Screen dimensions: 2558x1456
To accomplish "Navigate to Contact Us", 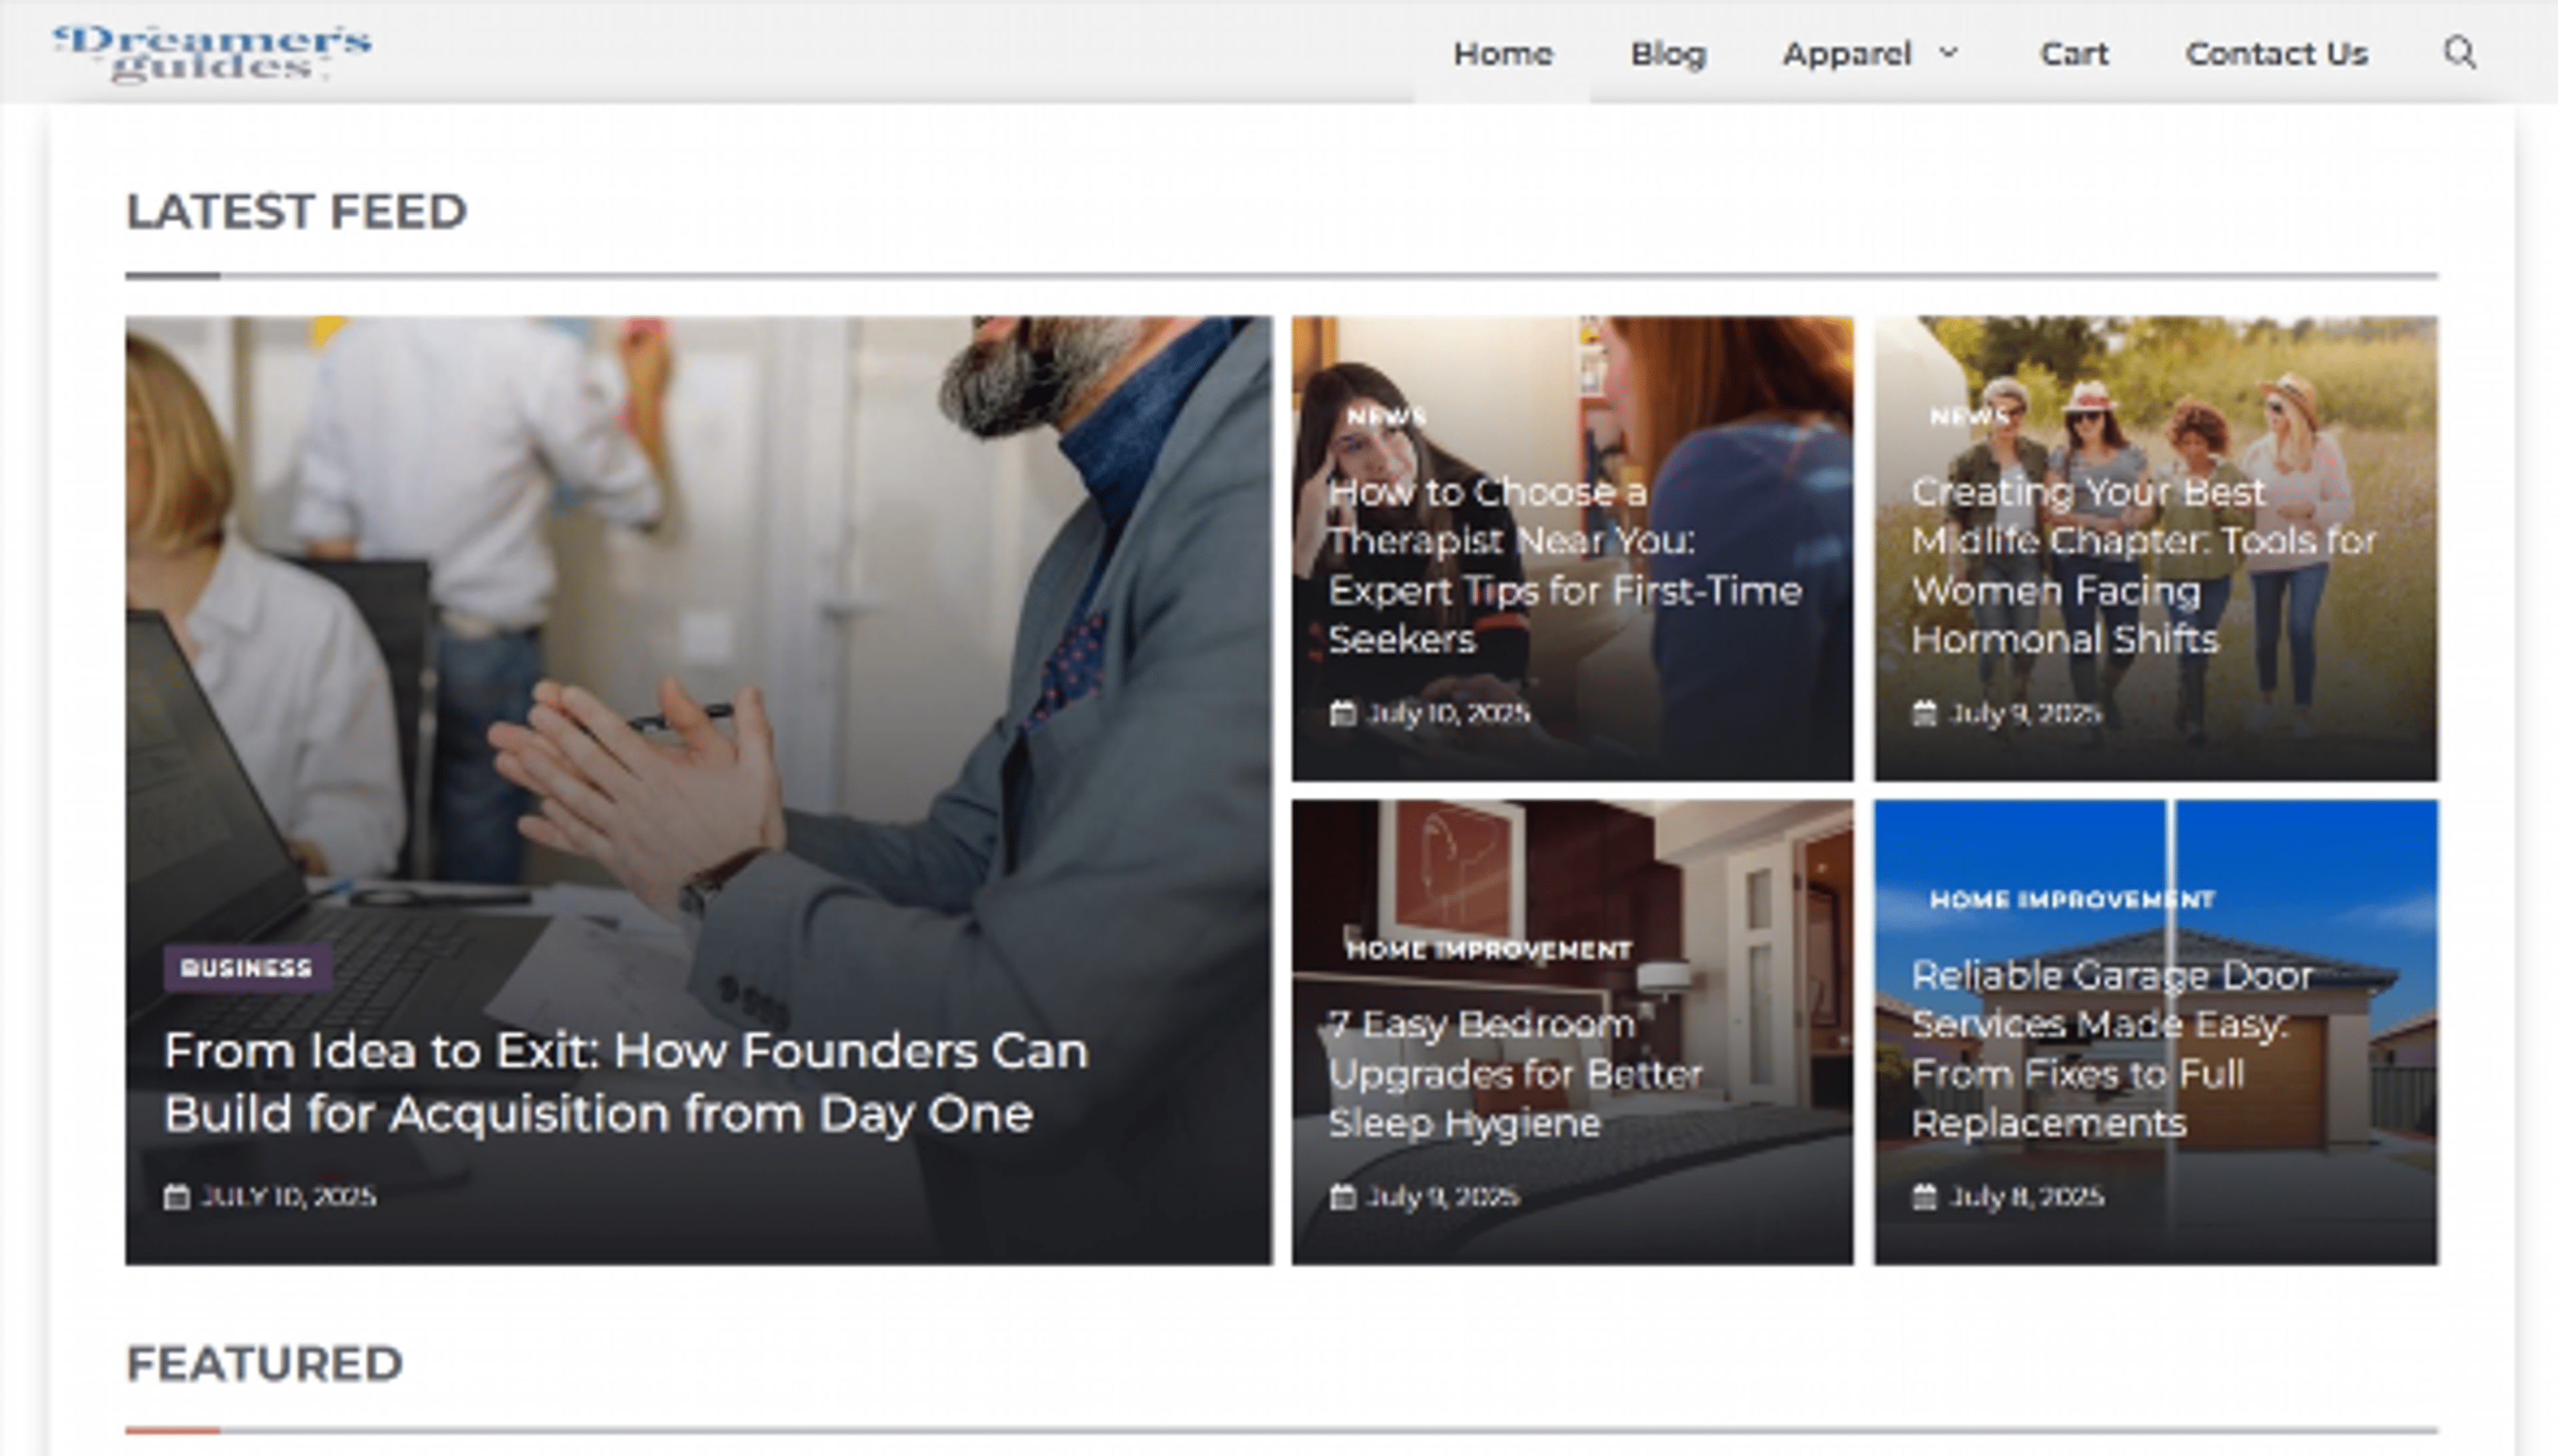I will pyautogui.click(x=2276, y=54).
